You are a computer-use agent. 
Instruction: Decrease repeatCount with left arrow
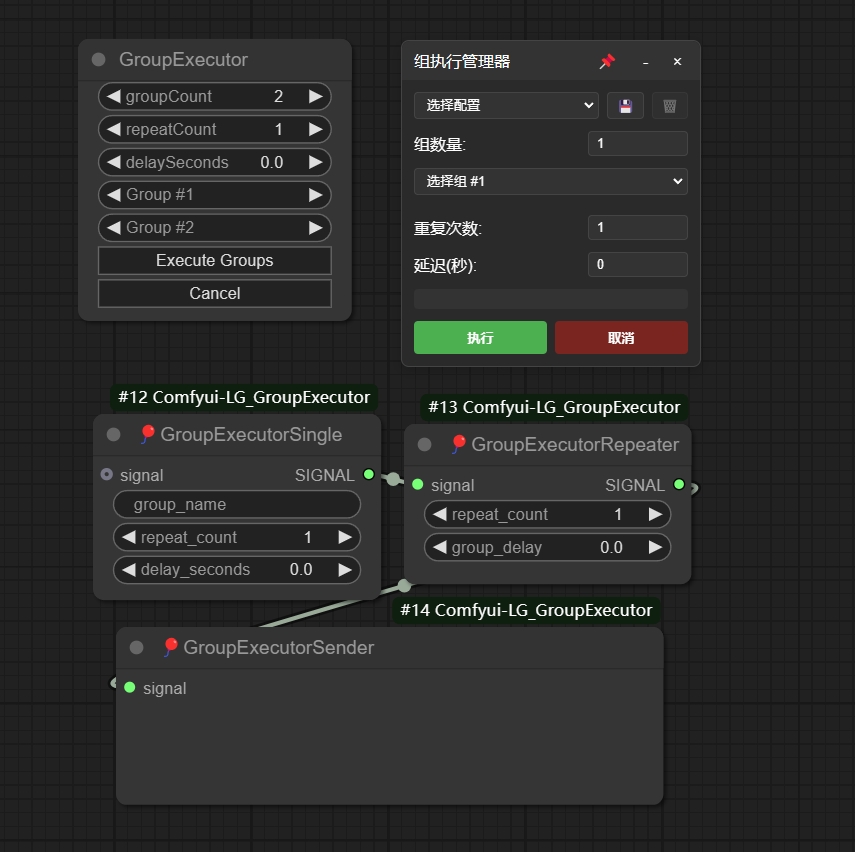(x=113, y=129)
